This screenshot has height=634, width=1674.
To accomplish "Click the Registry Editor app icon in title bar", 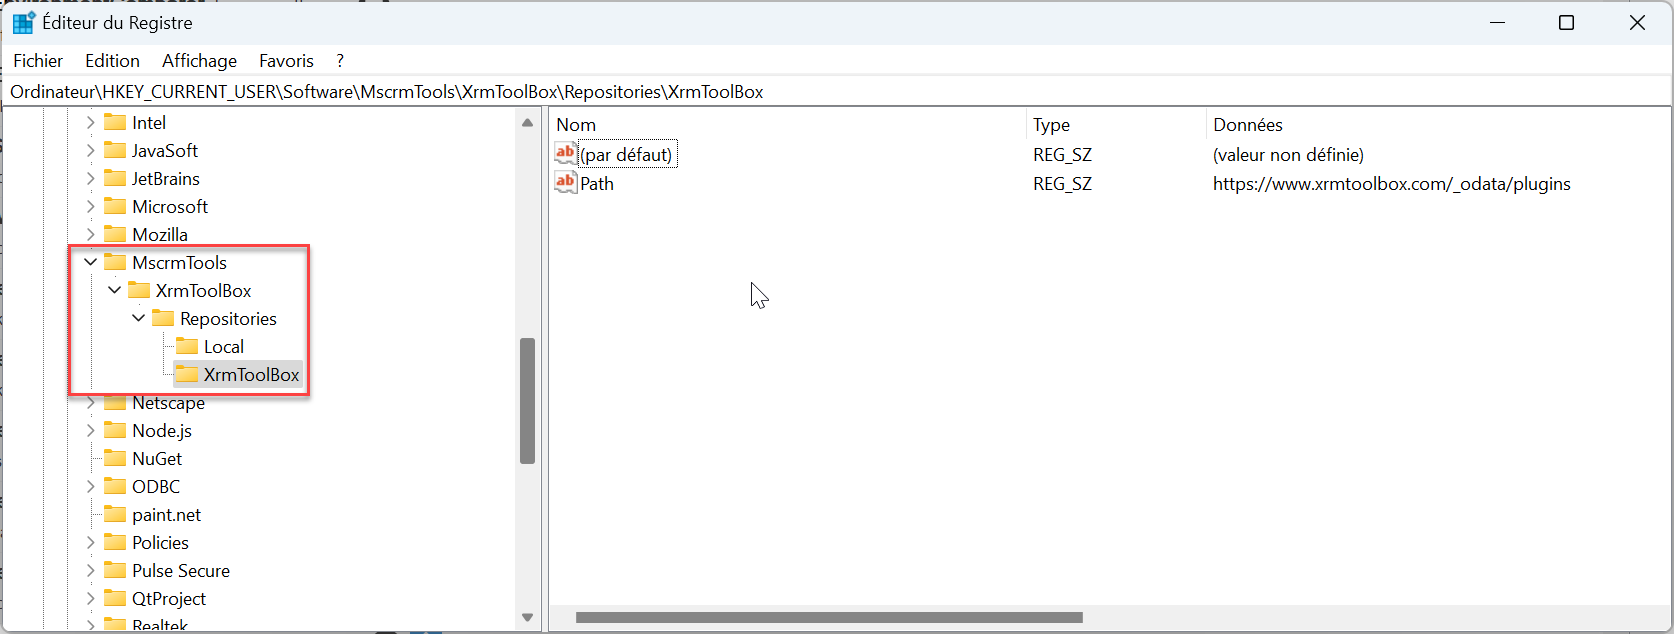I will 23,22.
